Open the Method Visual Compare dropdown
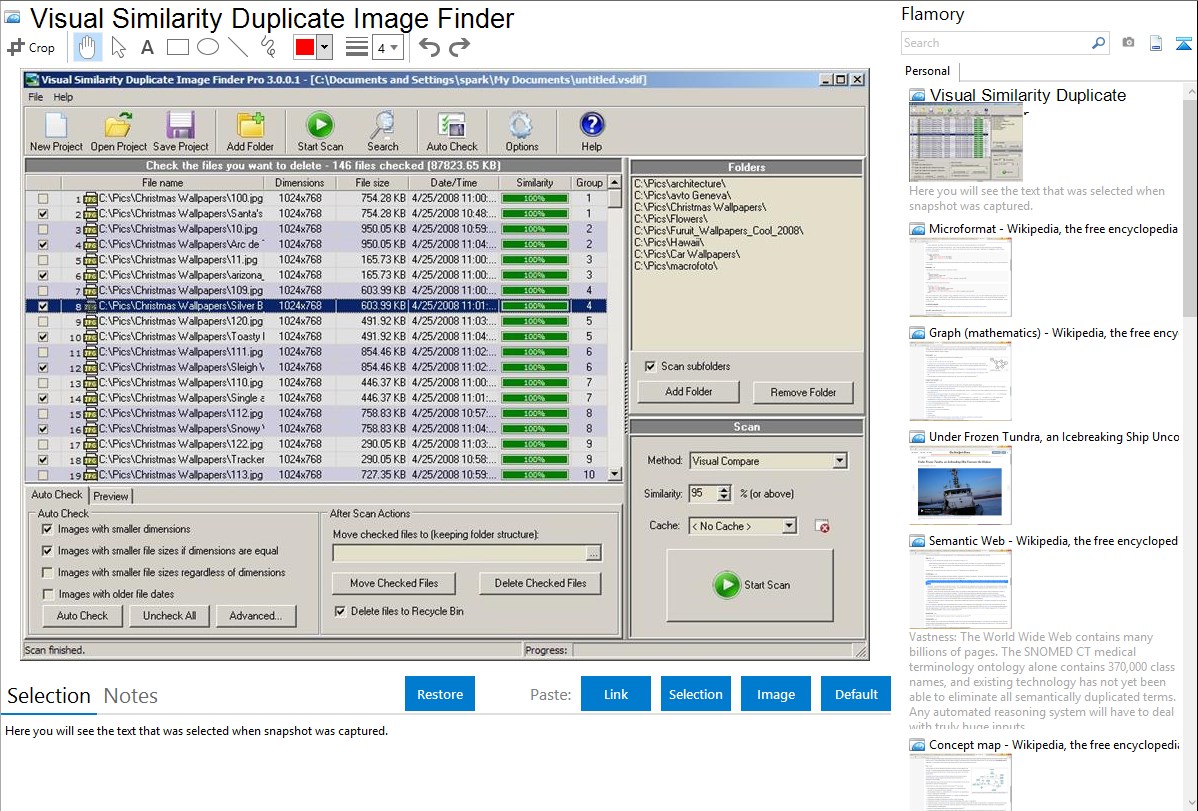 [840, 461]
